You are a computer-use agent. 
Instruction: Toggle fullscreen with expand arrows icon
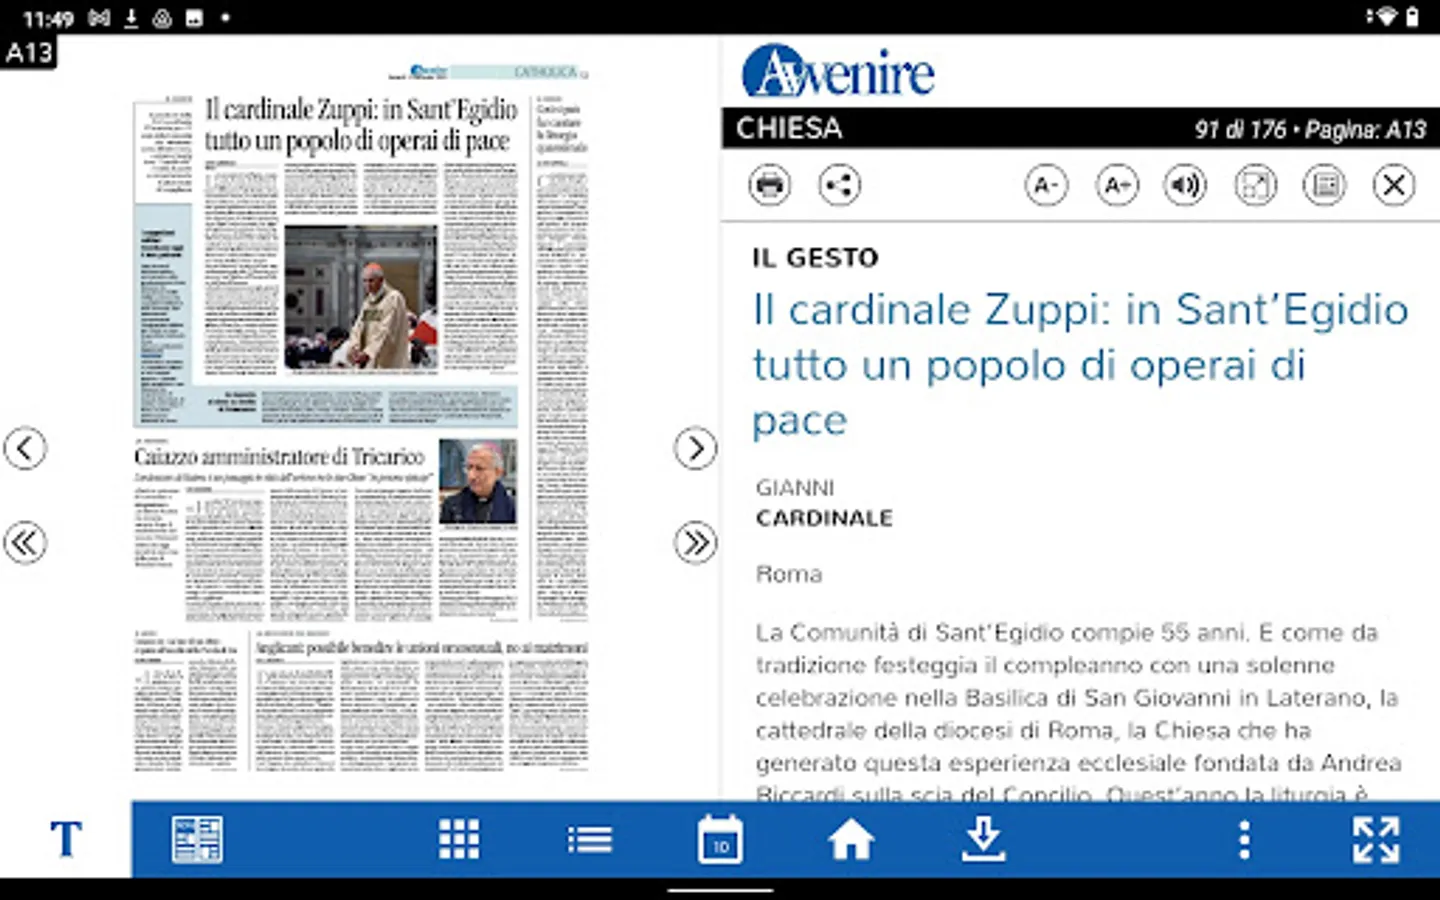point(1376,840)
